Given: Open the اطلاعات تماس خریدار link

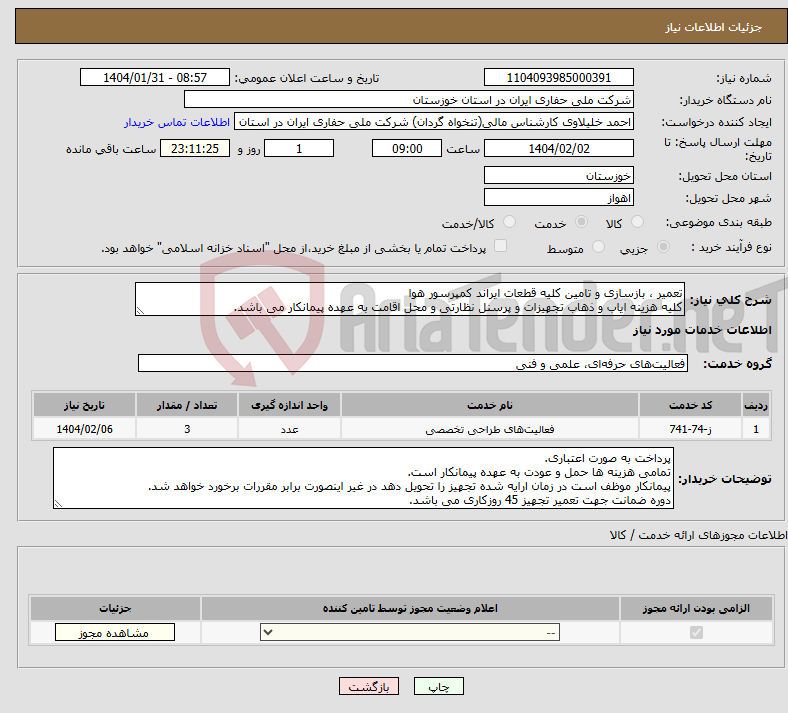Looking at the screenshot, I should (177, 122).
